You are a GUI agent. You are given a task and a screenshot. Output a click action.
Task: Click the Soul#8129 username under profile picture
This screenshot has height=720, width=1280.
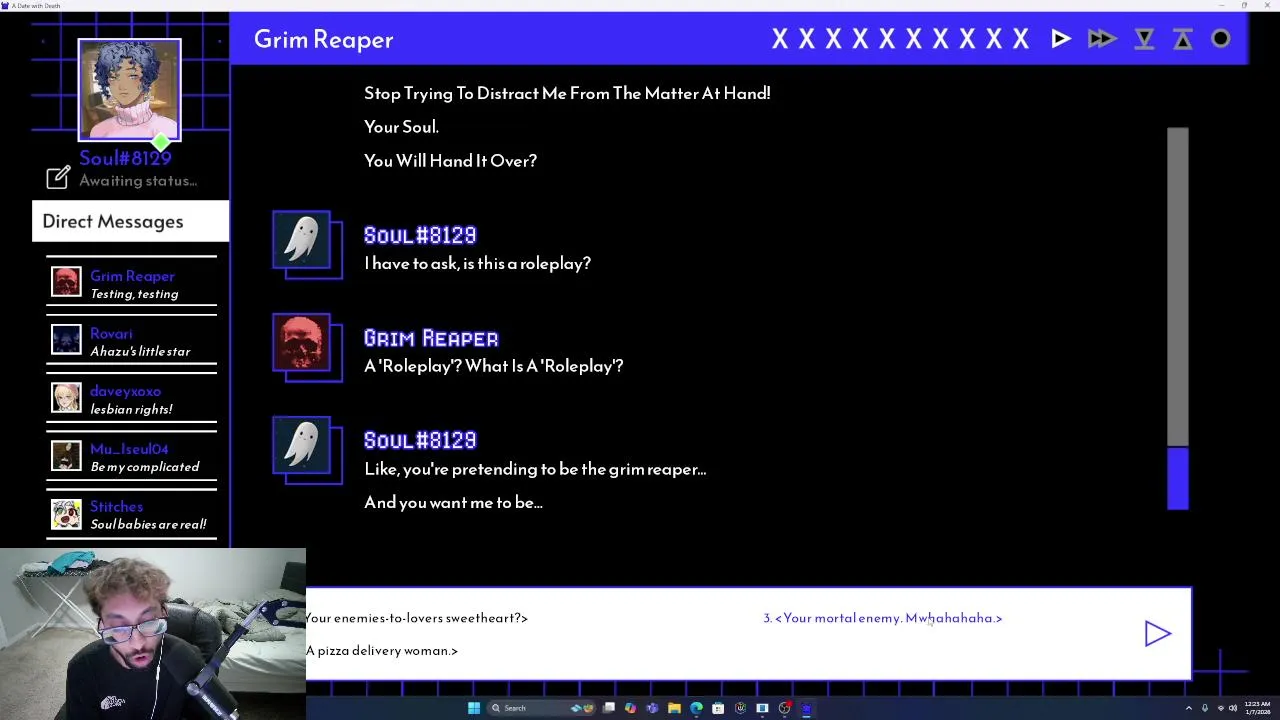[x=125, y=158]
